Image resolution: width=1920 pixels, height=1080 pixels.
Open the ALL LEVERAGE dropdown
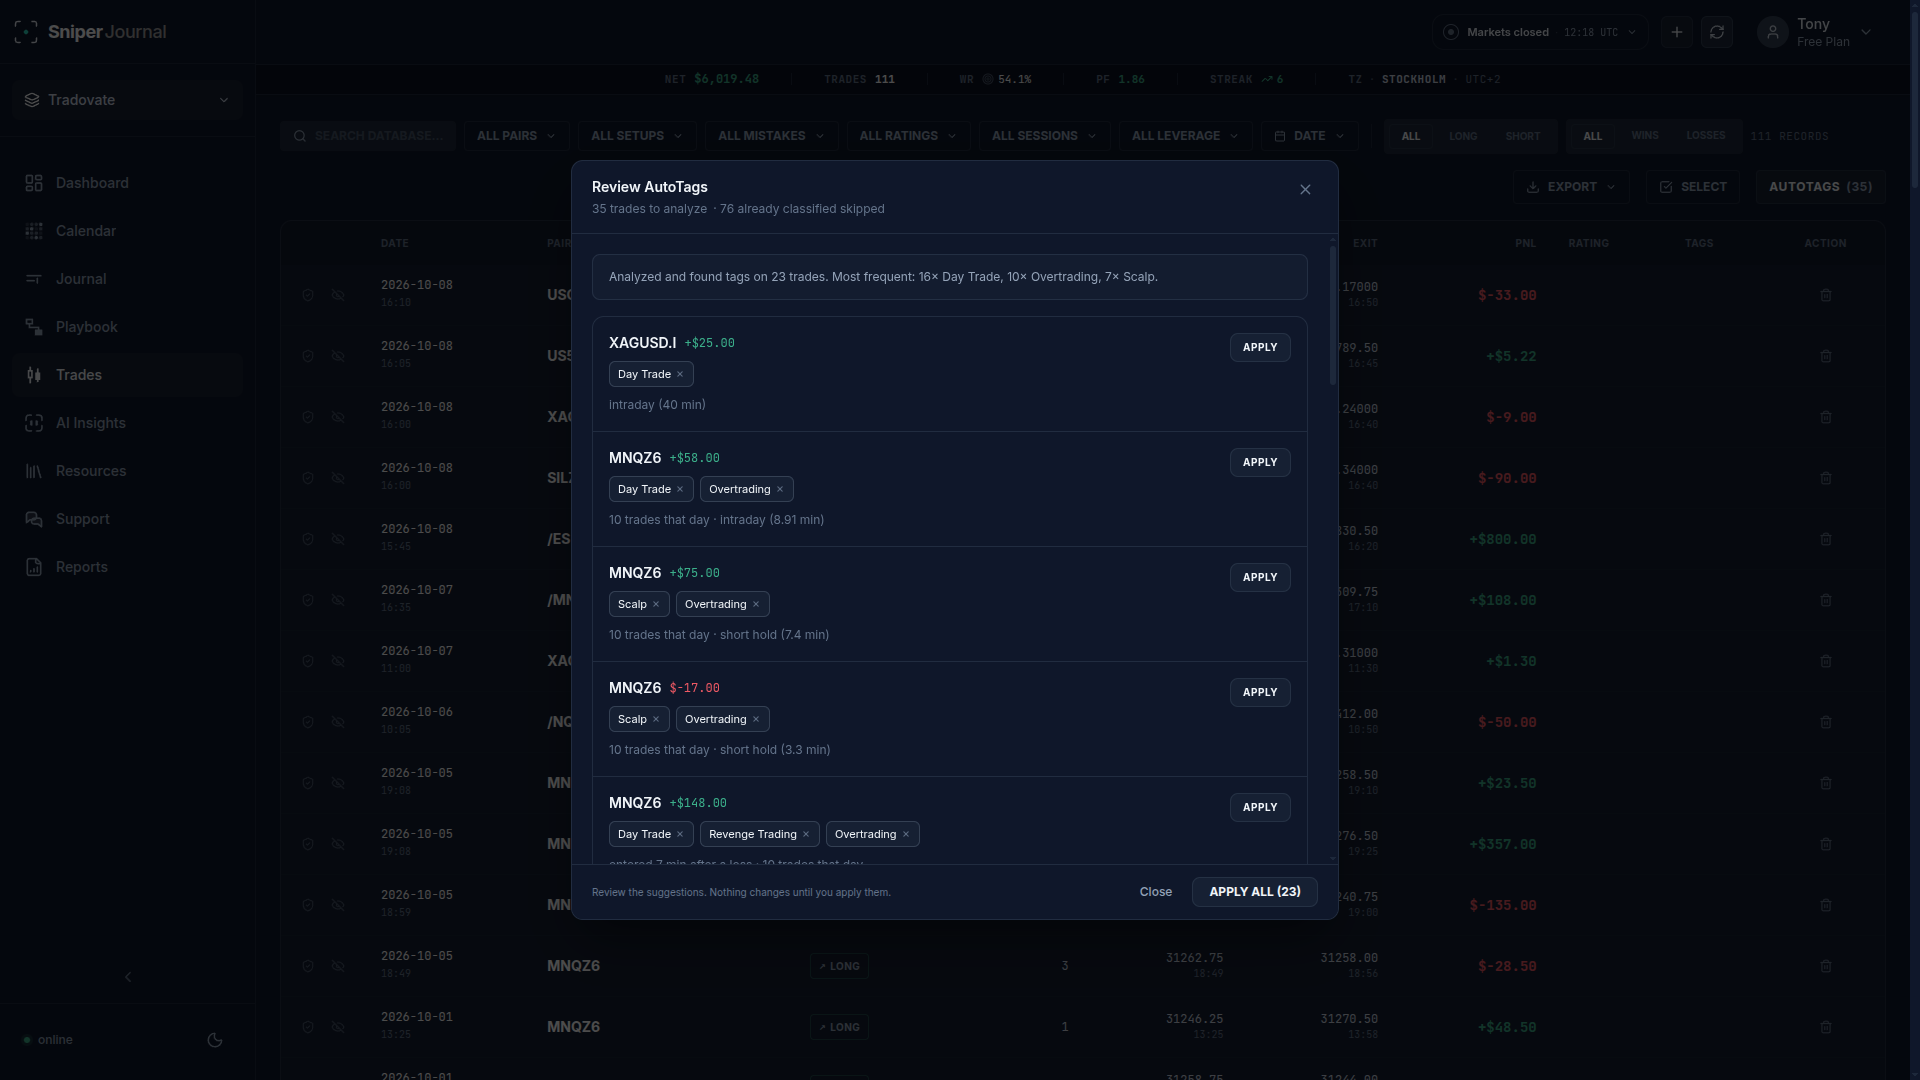pyautogui.click(x=1185, y=136)
